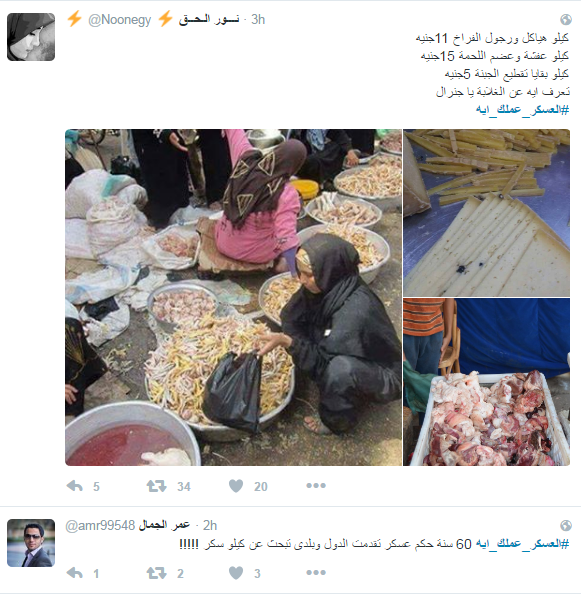This screenshot has width=581, height=594.
Task: View the raw meat scraps photo
Action: (486, 382)
